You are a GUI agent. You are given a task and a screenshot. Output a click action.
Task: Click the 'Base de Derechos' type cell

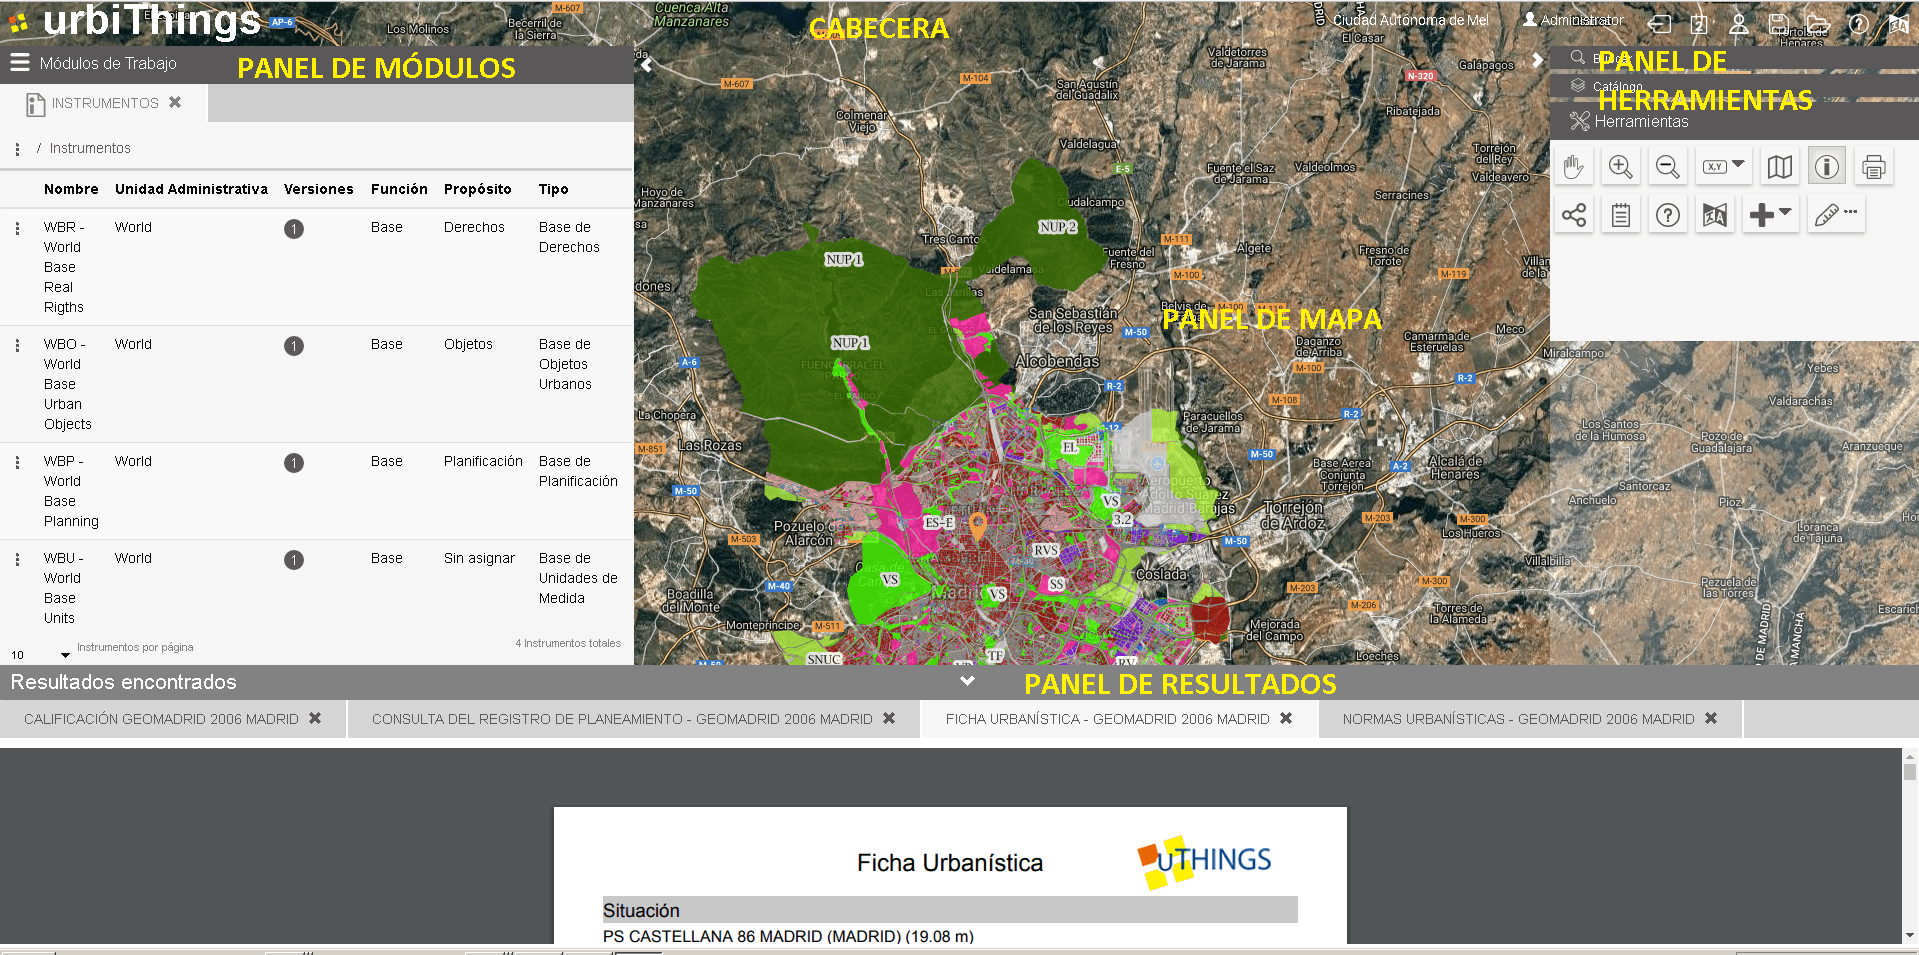[x=569, y=237]
